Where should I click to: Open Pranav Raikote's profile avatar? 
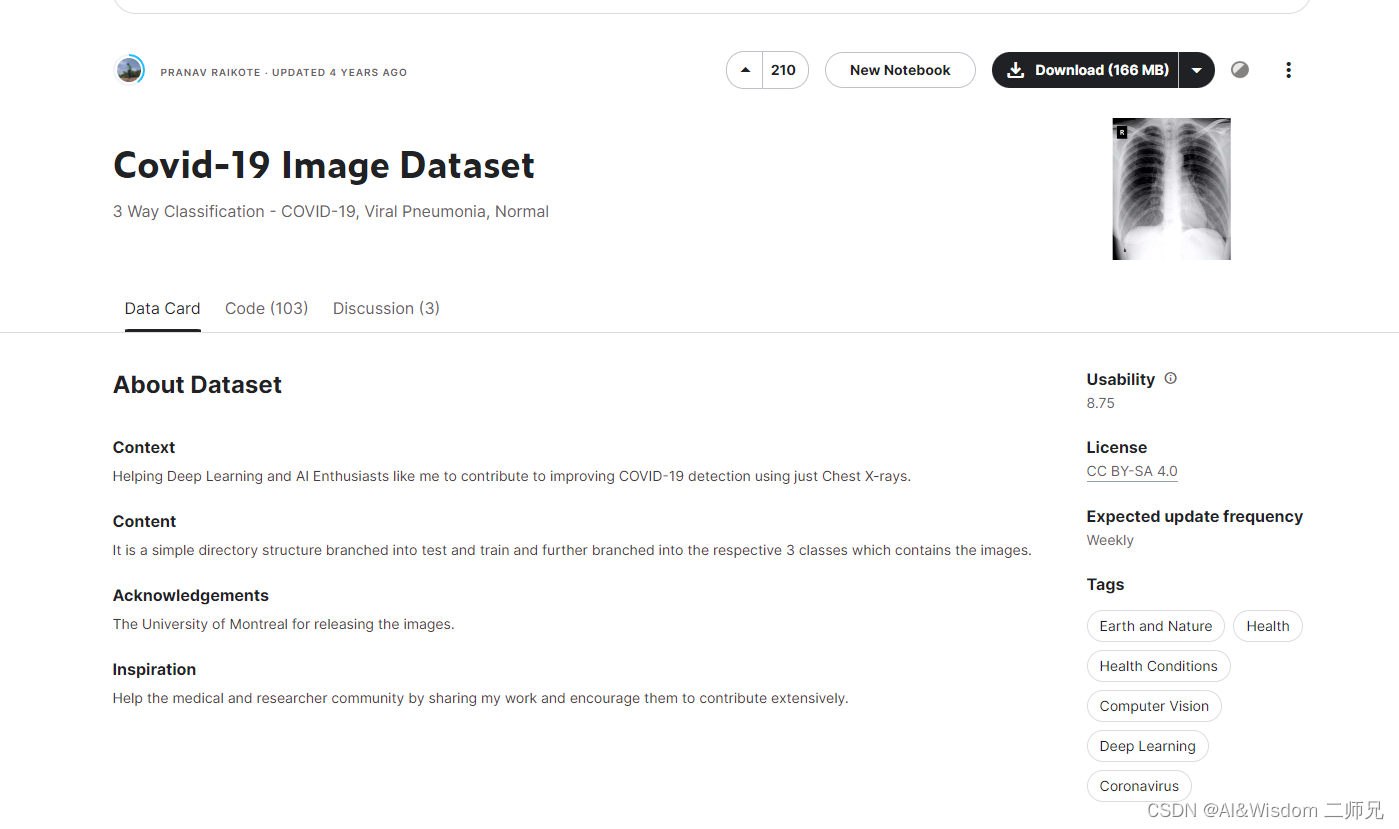tap(129, 70)
